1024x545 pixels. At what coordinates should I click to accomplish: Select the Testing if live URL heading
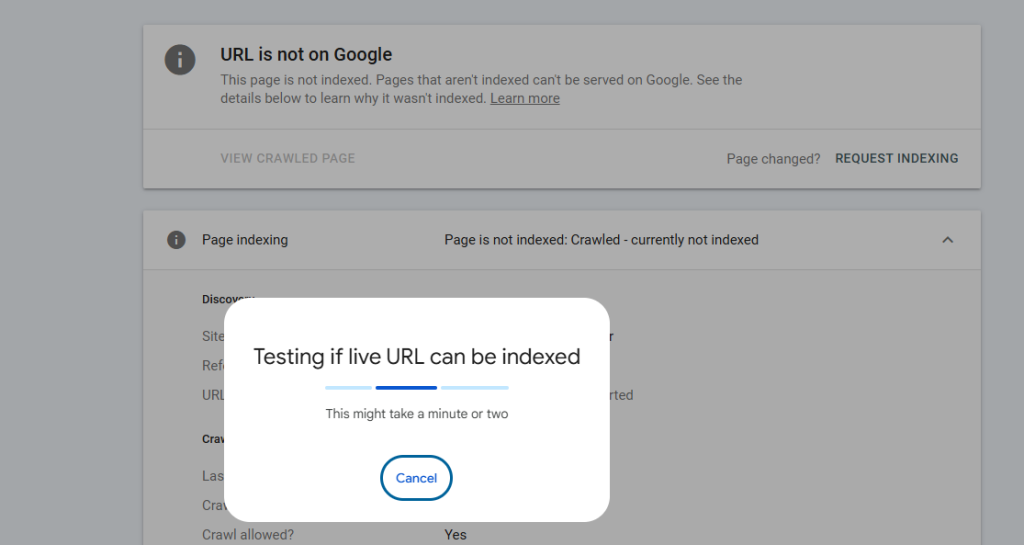417,356
